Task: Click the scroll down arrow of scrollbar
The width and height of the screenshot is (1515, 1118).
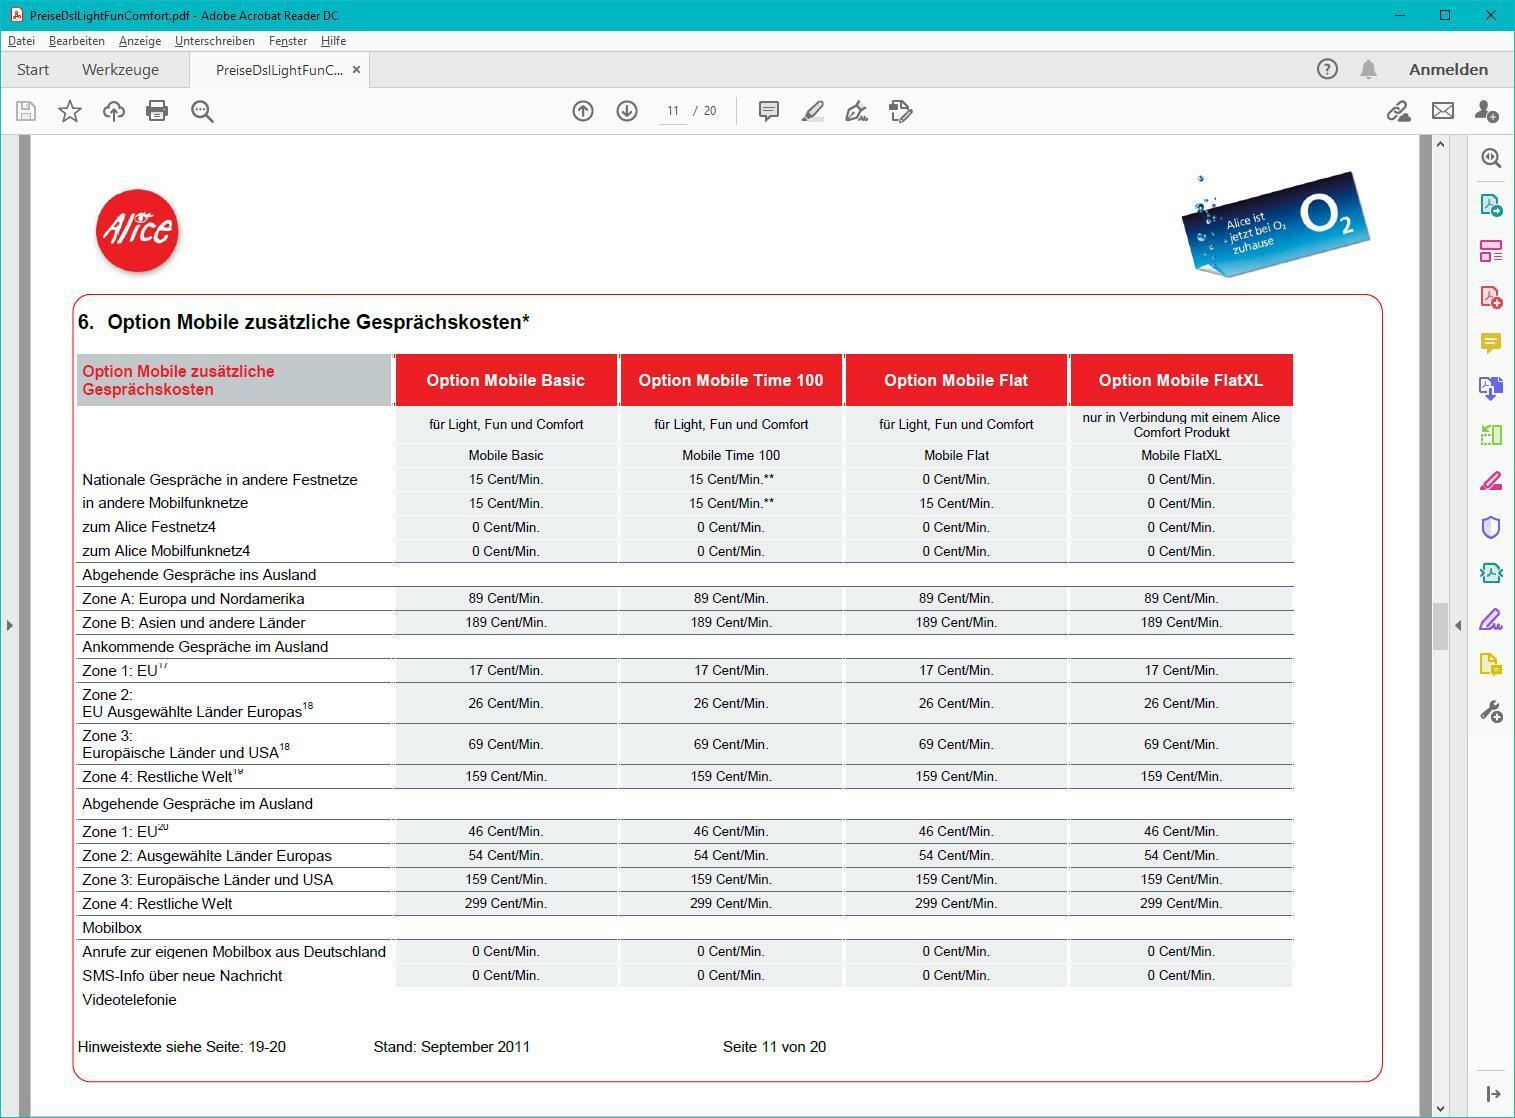Action: click(x=1440, y=1108)
